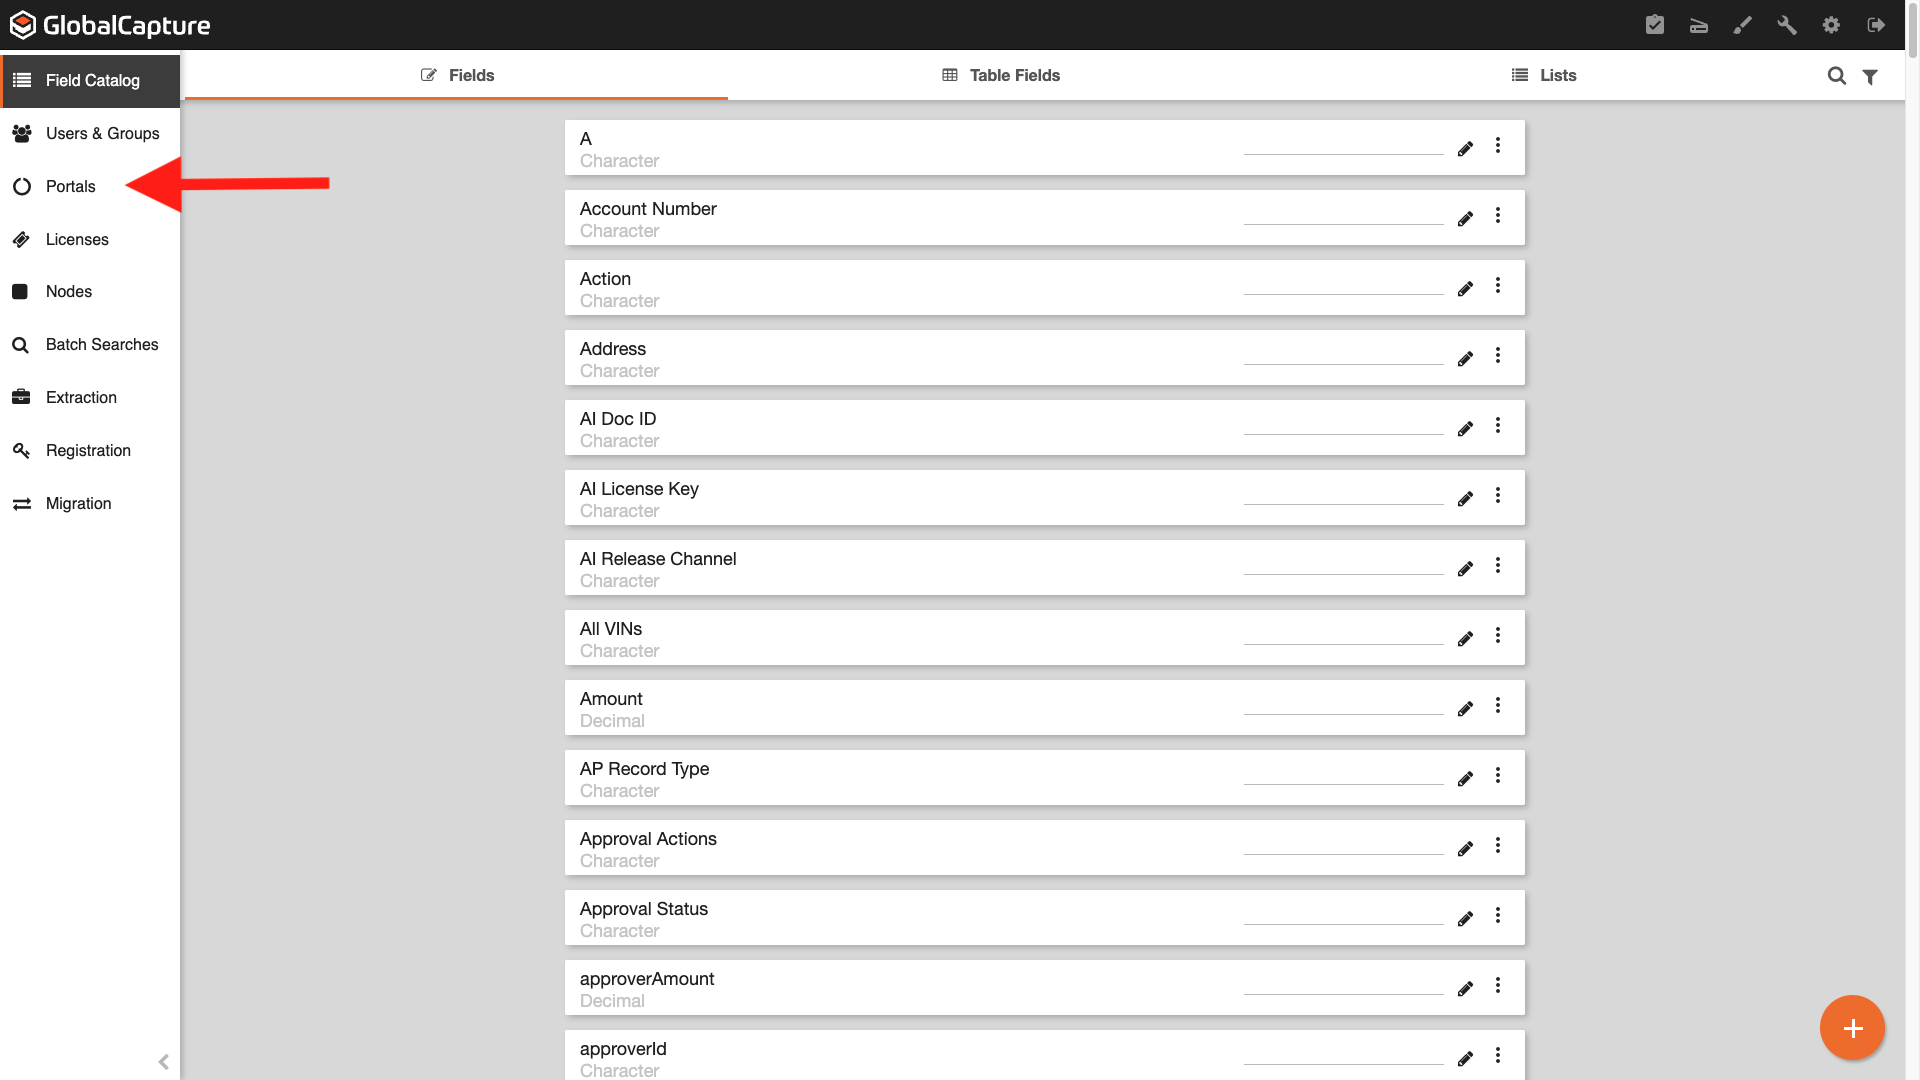Viewport: 1920px width, 1080px height.
Task: Switch to the Lists tab
Action: pyautogui.click(x=1544, y=75)
